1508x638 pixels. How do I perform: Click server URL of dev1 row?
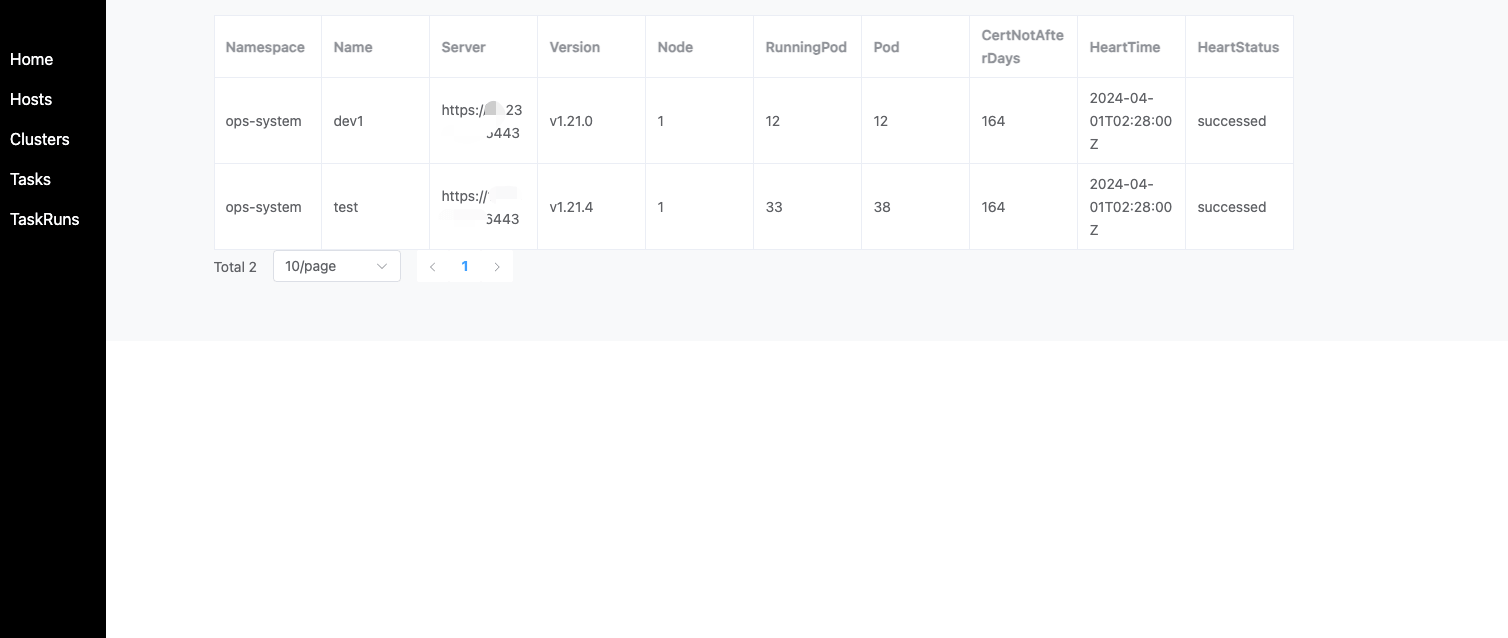[x=482, y=121]
